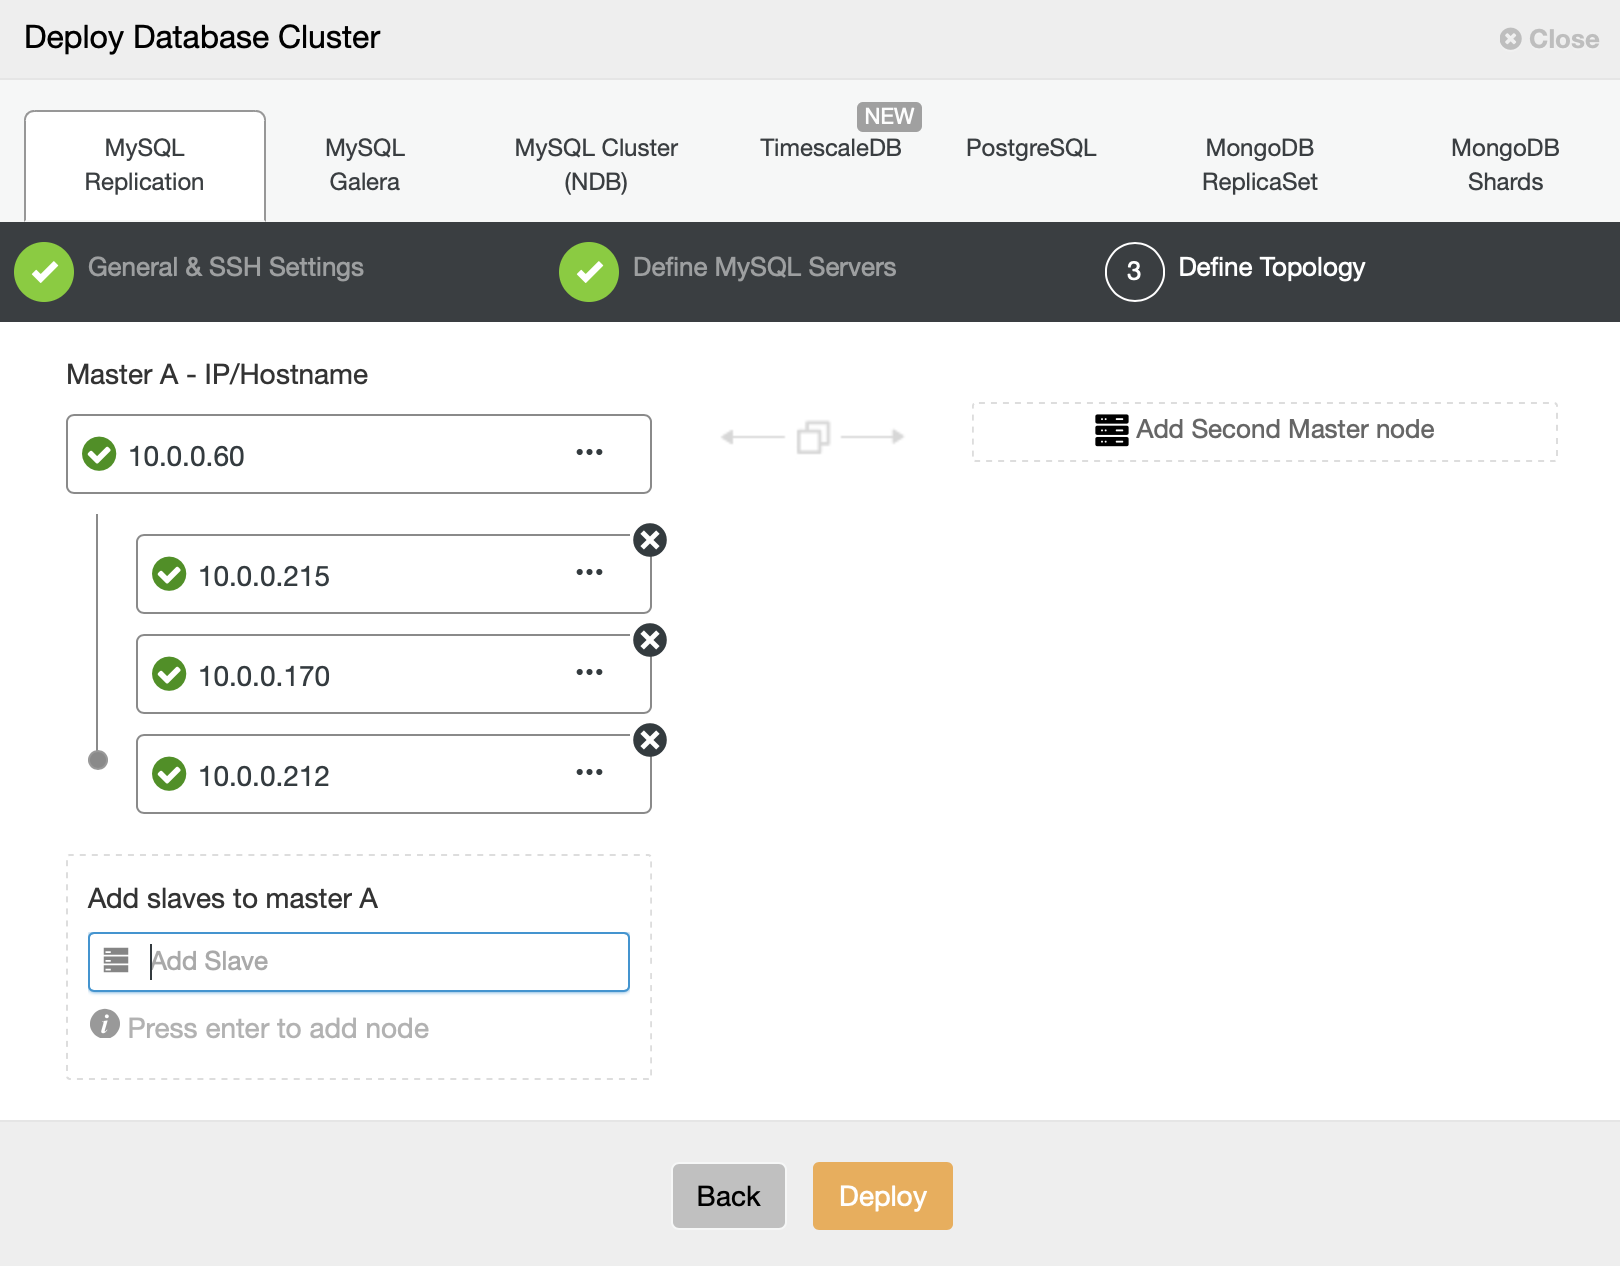Click green check icon next to 10.0.0.170
1620x1266 pixels.
[169, 674]
